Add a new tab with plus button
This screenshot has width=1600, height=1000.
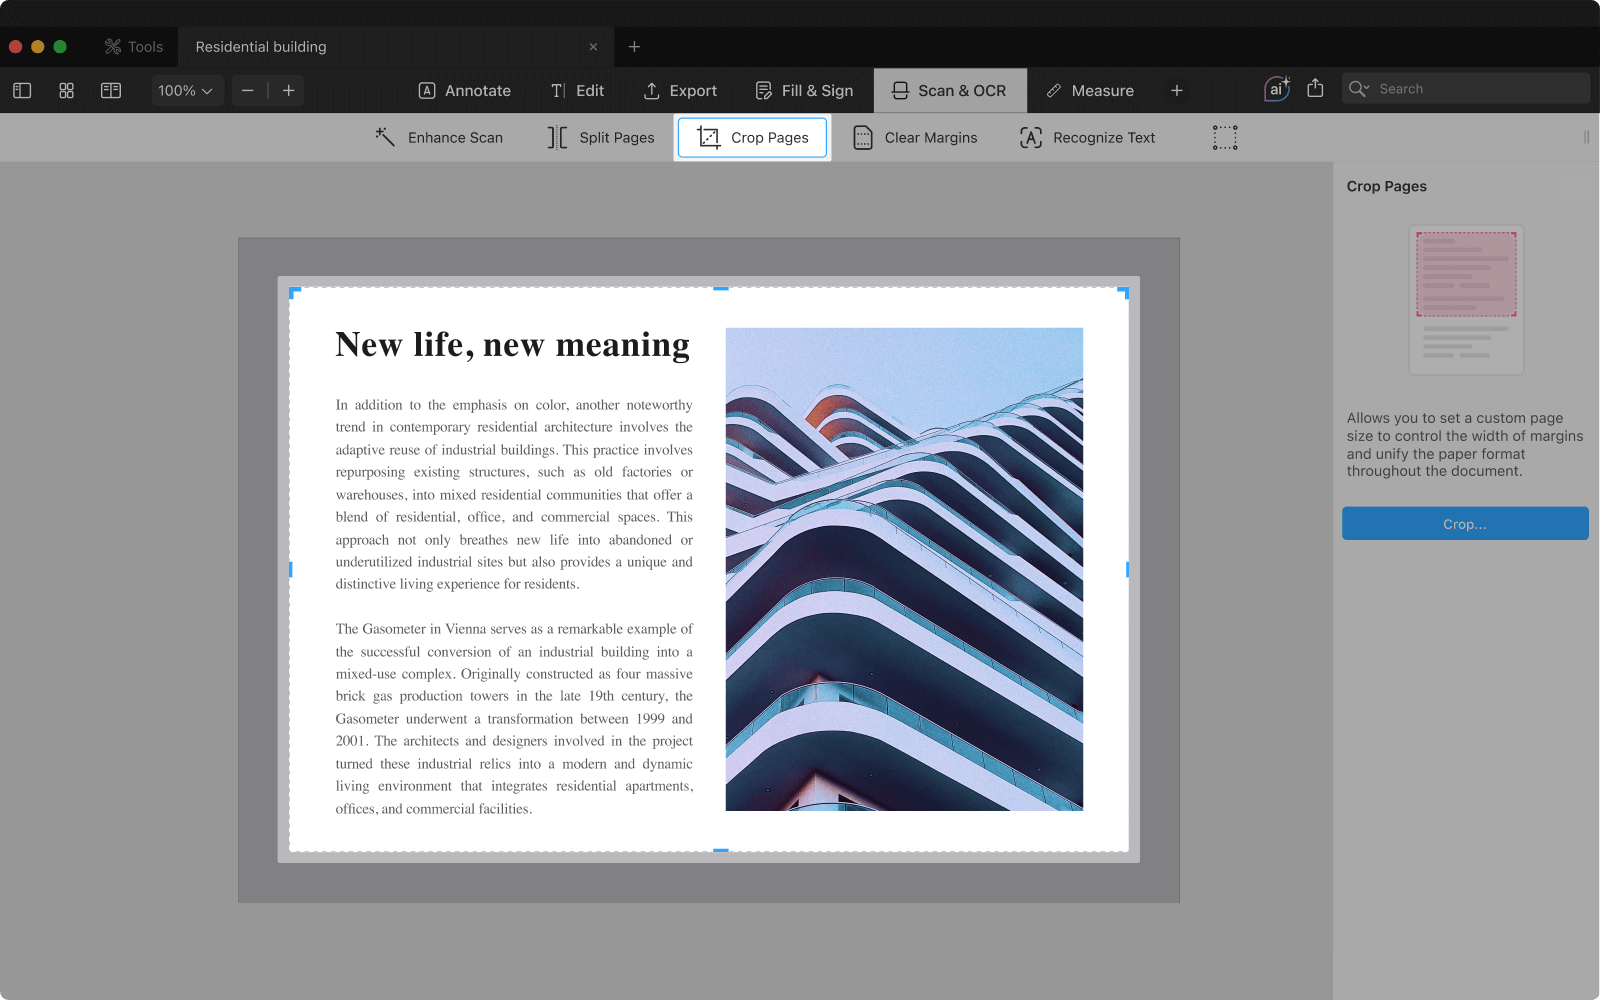pyautogui.click(x=634, y=47)
